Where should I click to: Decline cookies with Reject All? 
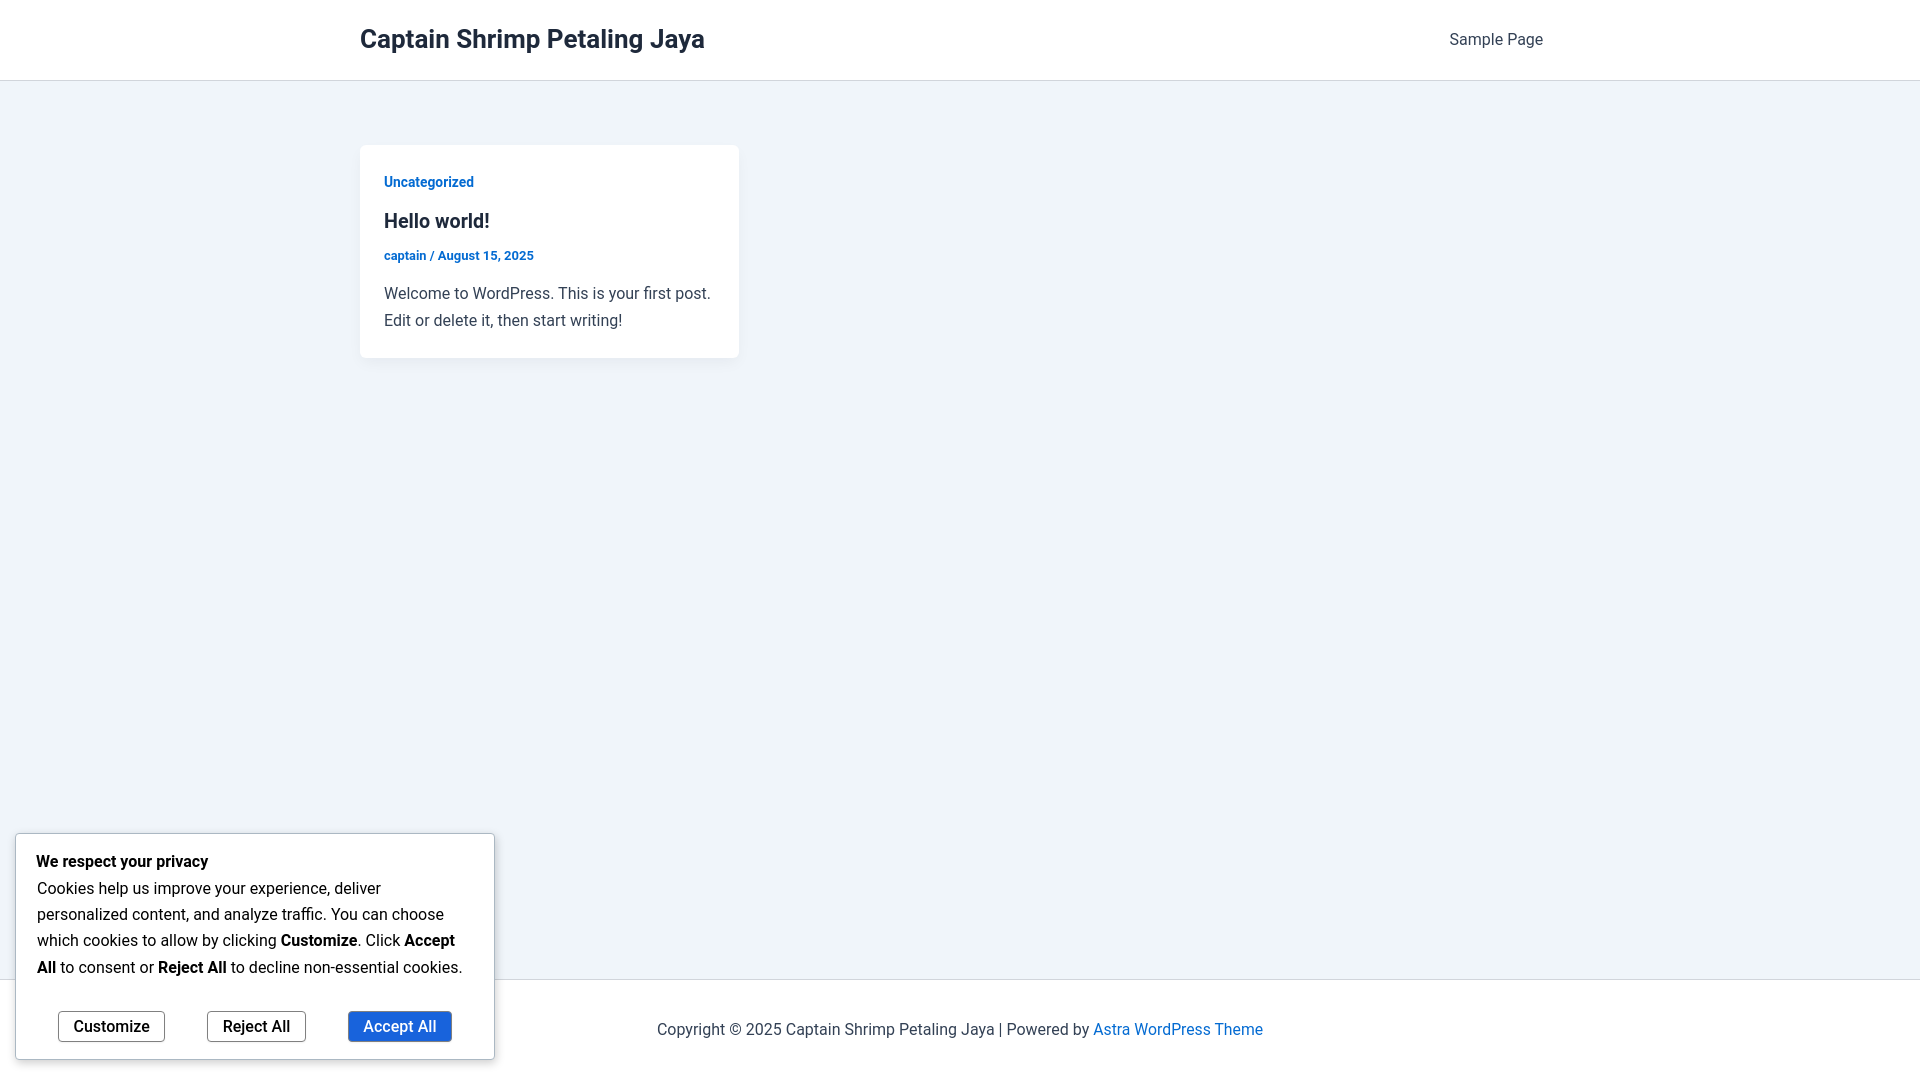(256, 1026)
